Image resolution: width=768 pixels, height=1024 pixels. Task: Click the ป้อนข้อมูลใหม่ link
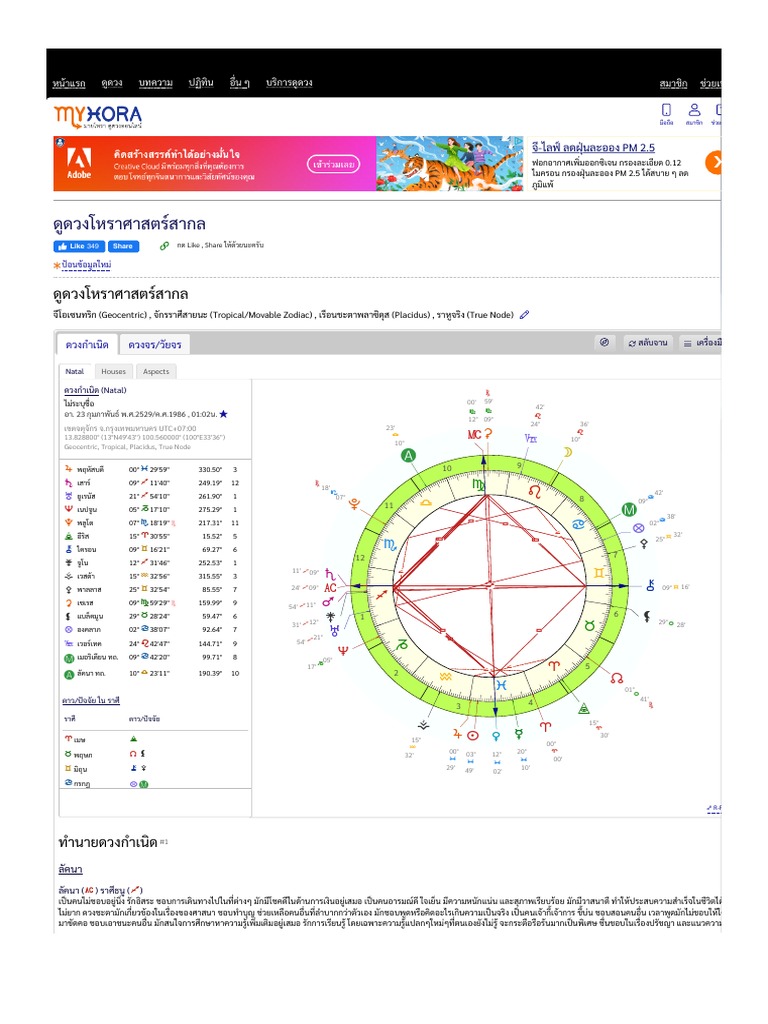(86, 264)
